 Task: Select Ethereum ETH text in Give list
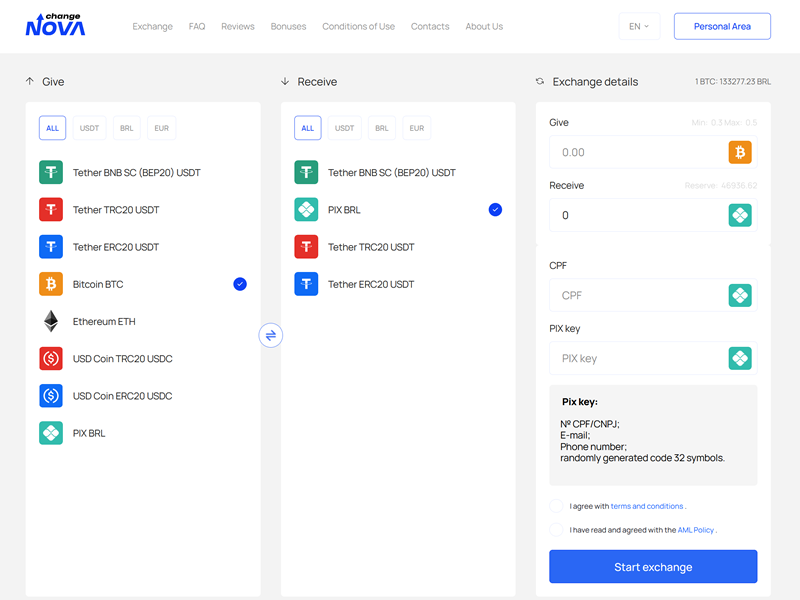tap(104, 321)
